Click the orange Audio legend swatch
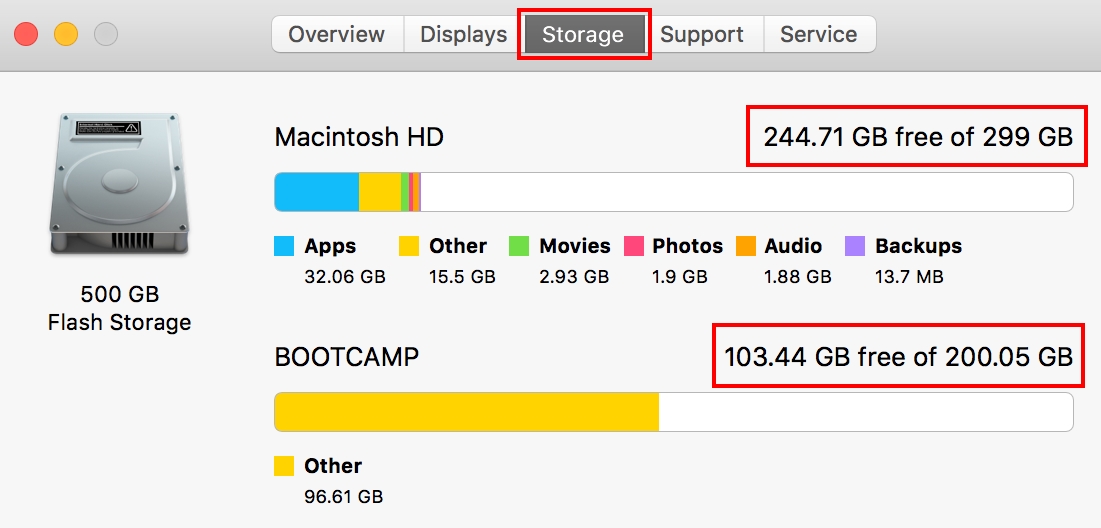The image size is (1101, 528). tap(745, 246)
